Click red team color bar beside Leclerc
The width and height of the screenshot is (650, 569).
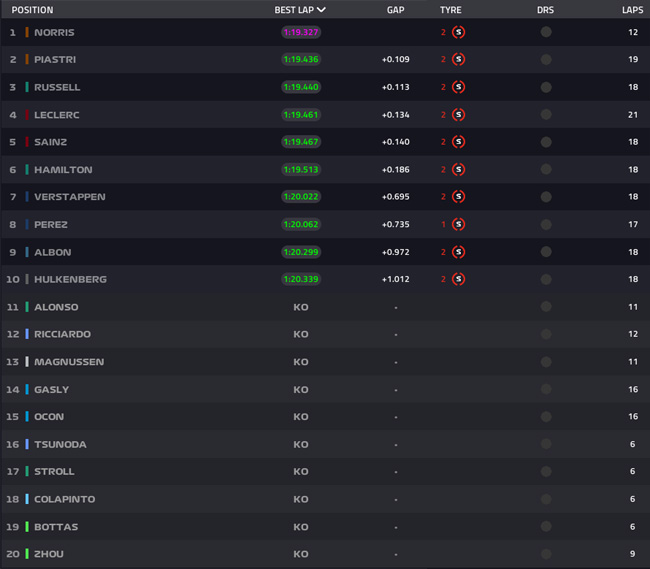(27, 114)
